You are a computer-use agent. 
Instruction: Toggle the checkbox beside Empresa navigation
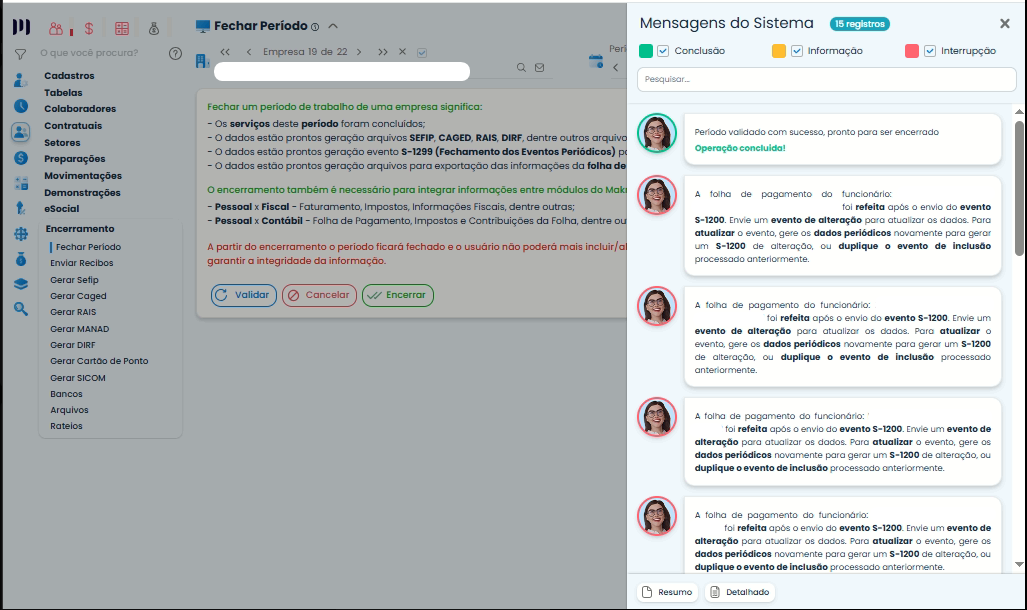click(422, 52)
